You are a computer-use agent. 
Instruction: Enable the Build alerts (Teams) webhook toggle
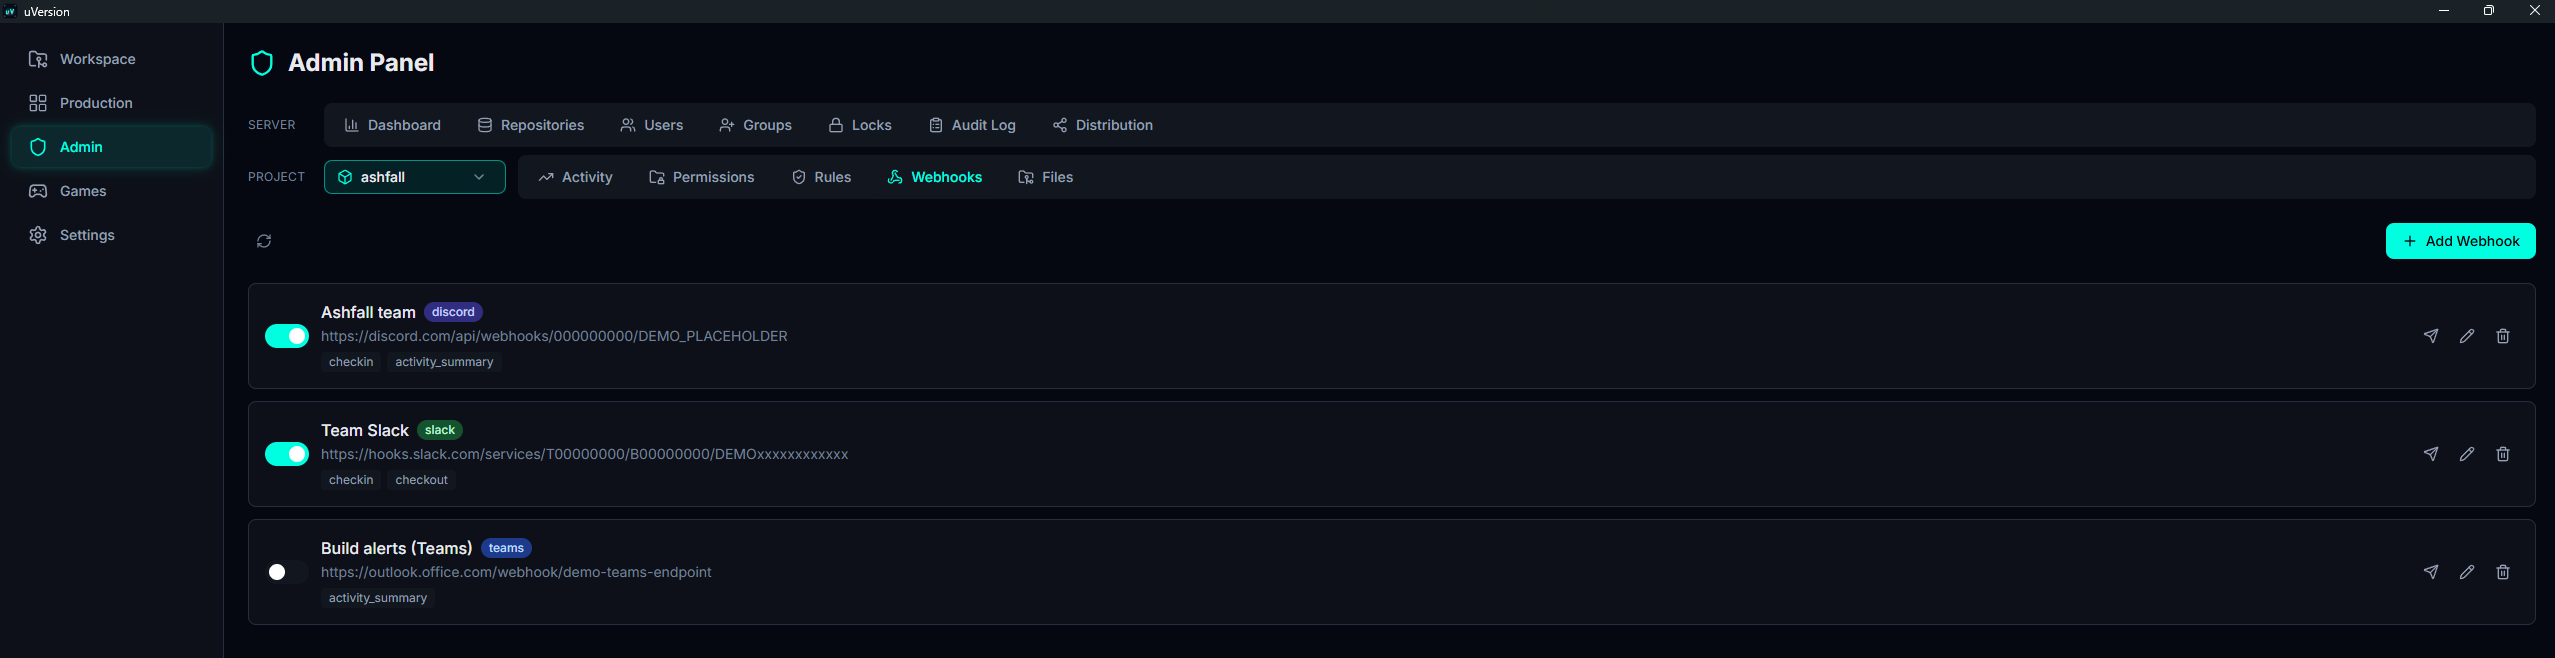click(287, 572)
